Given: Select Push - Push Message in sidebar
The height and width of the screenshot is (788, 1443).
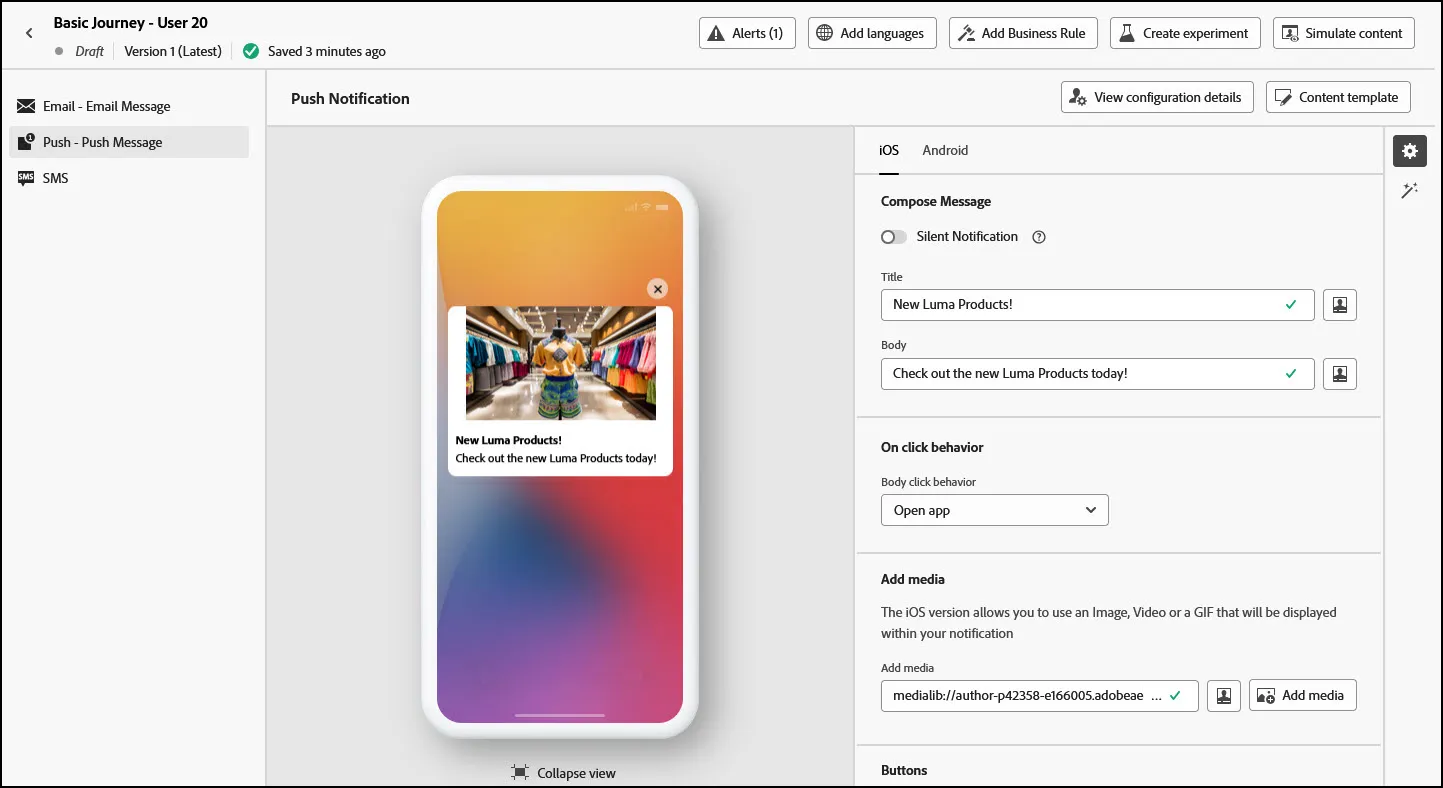Looking at the screenshot, I should click(x=129, y=142).
